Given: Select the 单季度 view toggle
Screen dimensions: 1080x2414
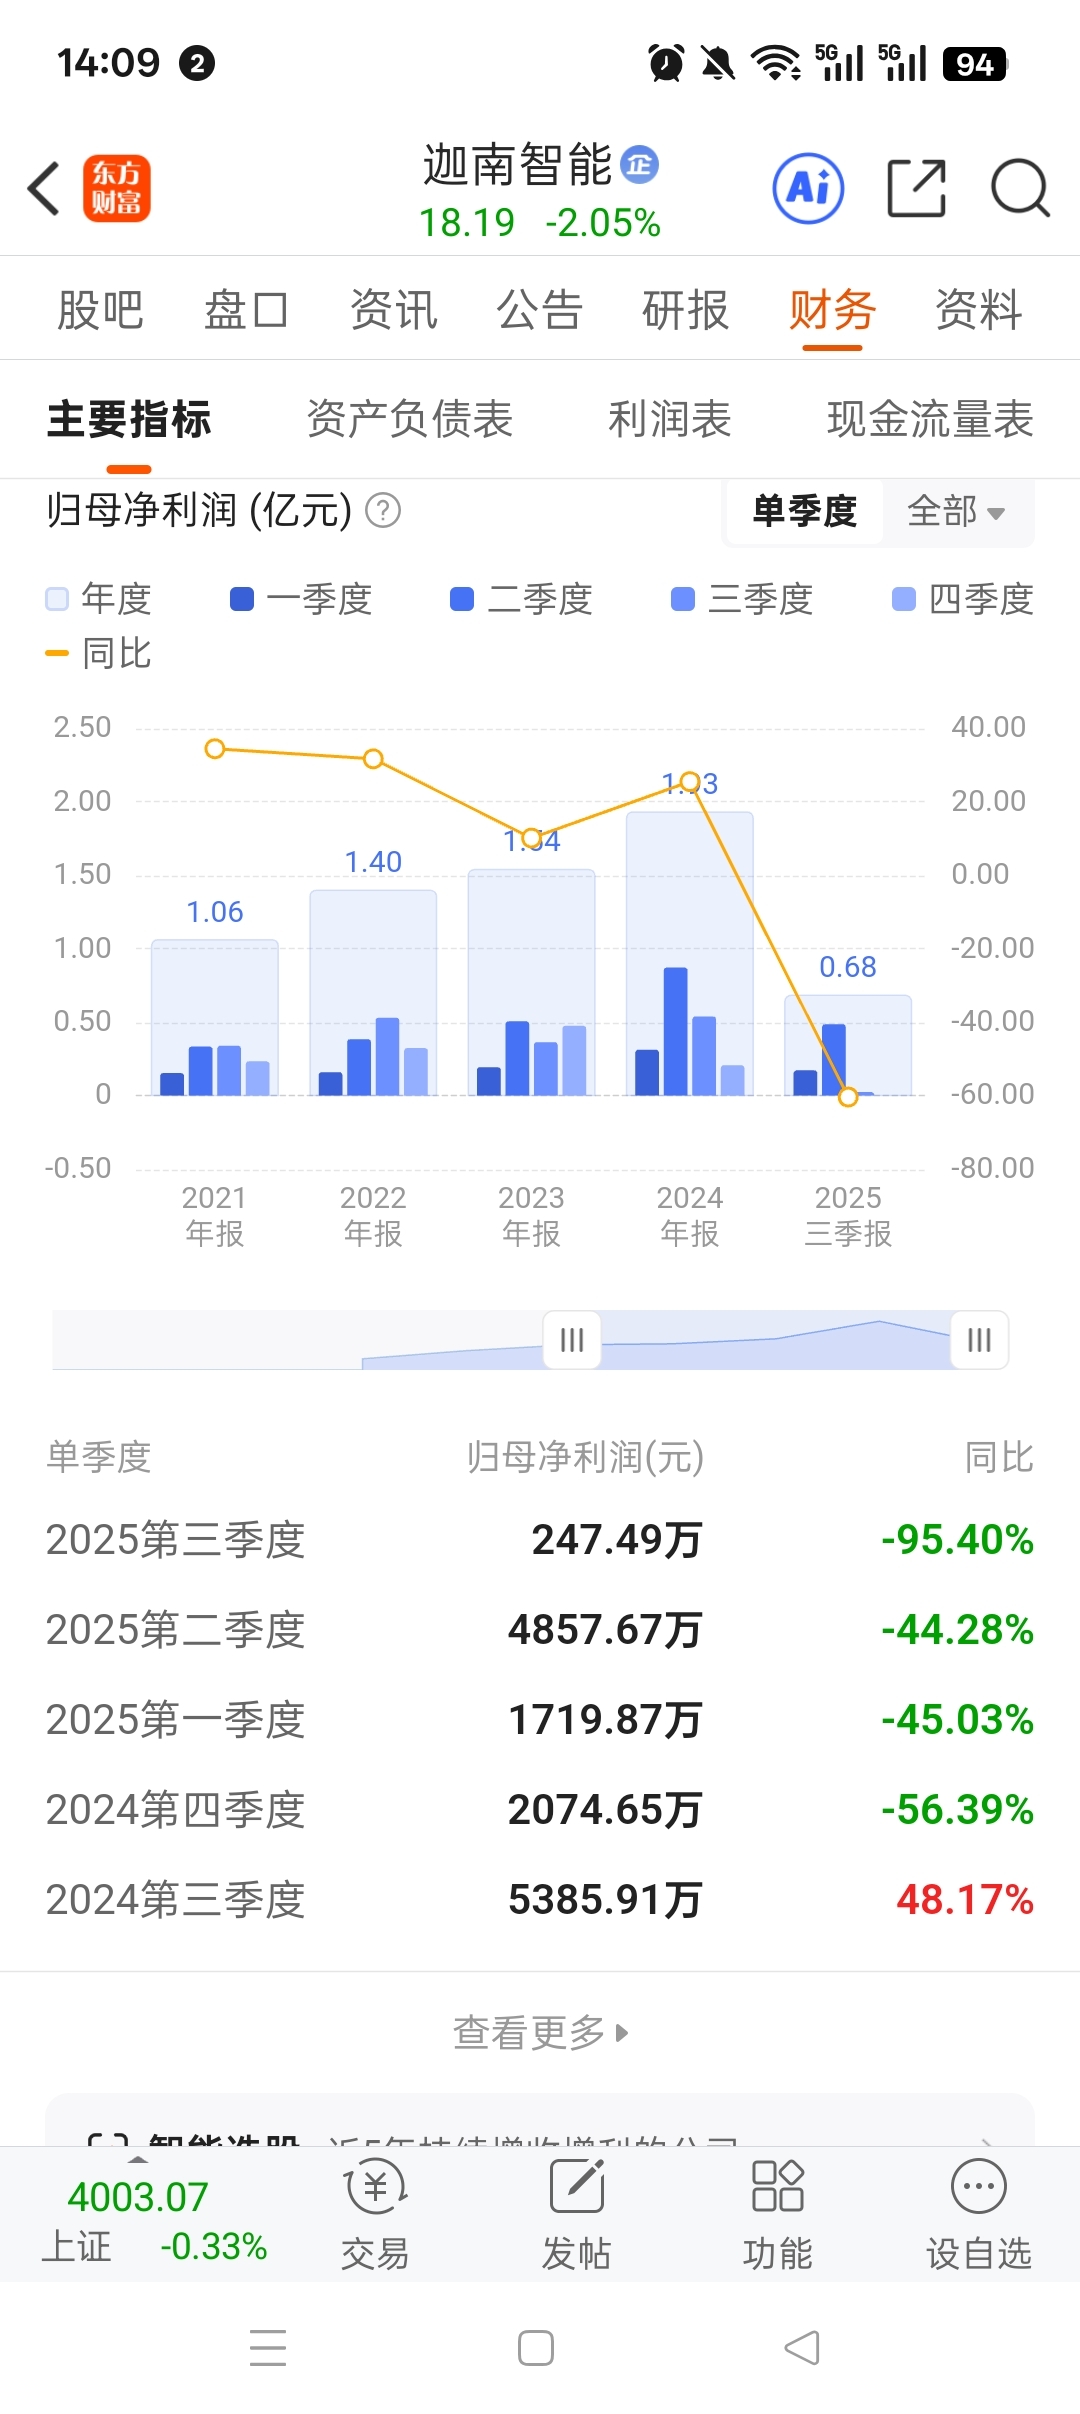Looking at the screenshot, I should coord(805,511).
